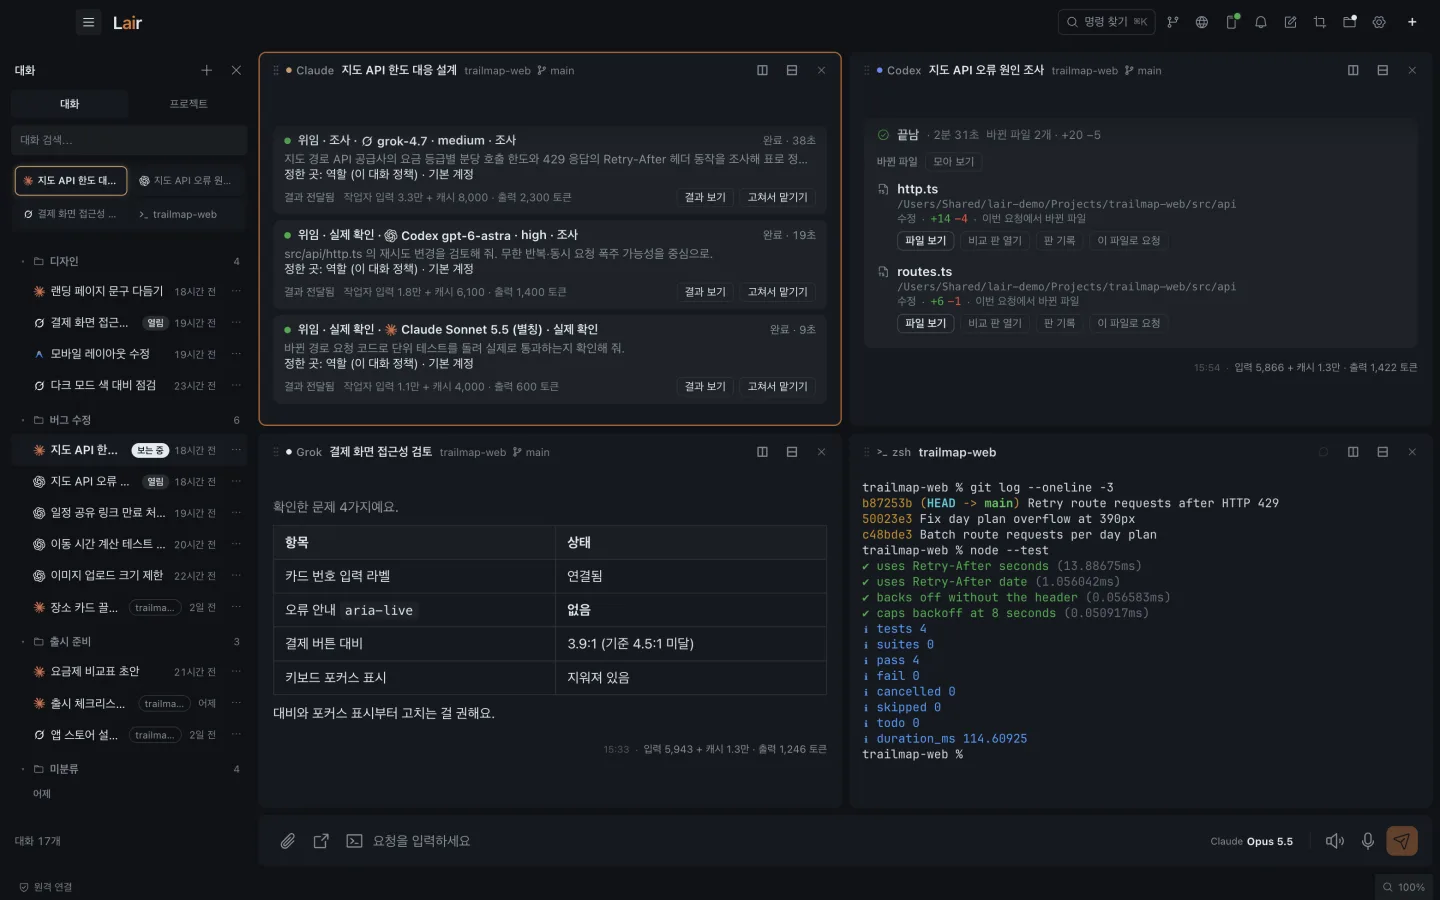Click 고쳐서 맡기기 for Claude Sonnet 5.5 task
The width and height of the screenshot is (1440, 900).
click(777, 386)
